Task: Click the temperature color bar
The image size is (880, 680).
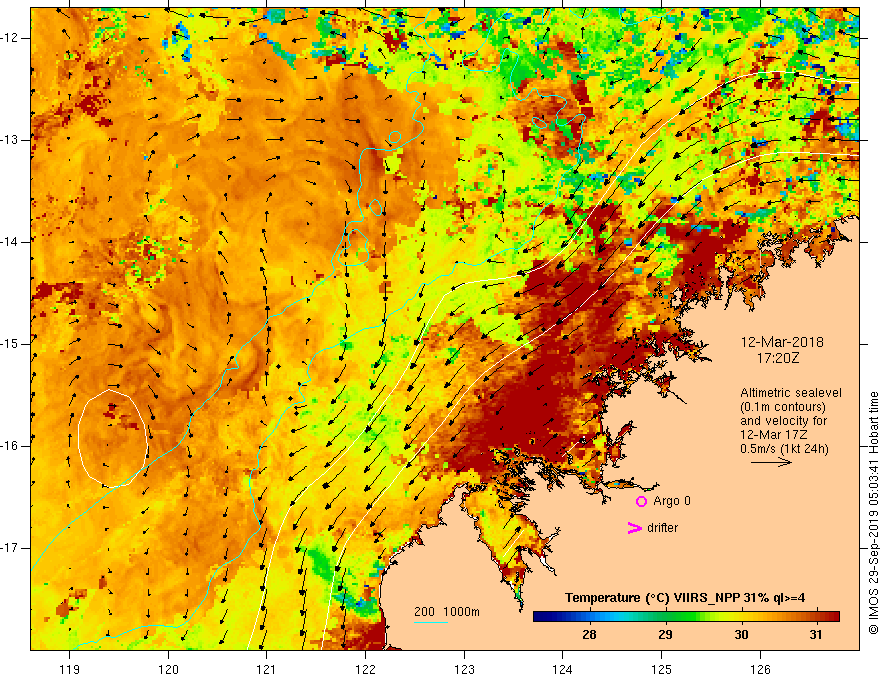Action: [686, 616]
